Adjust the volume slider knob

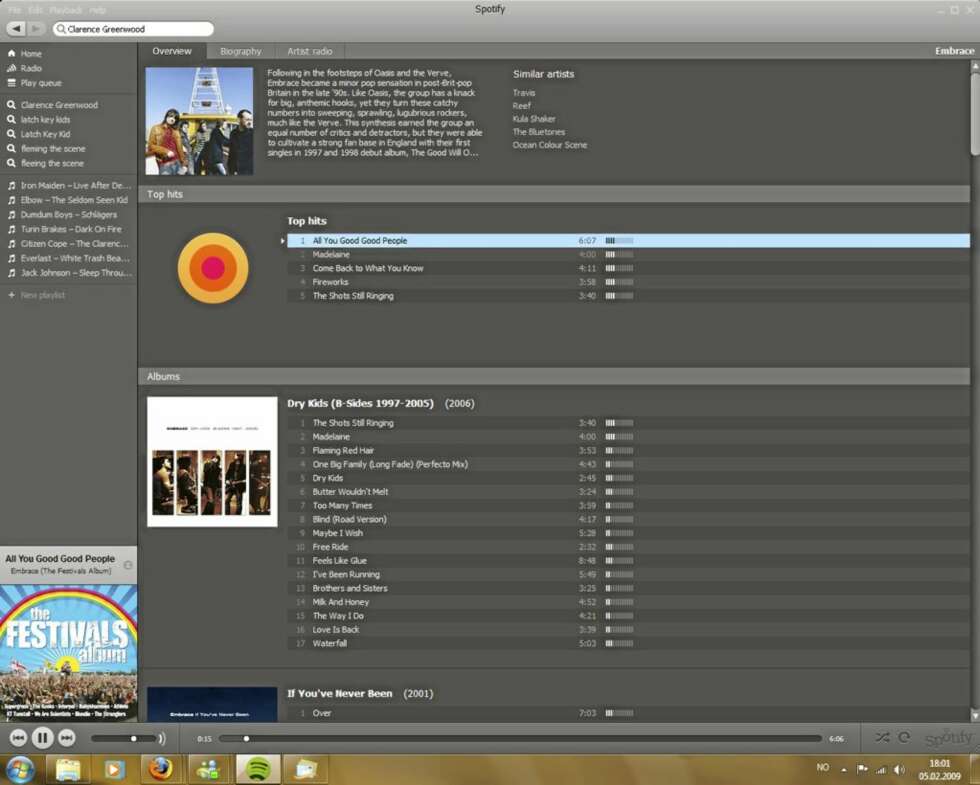[x=133, y=739]
